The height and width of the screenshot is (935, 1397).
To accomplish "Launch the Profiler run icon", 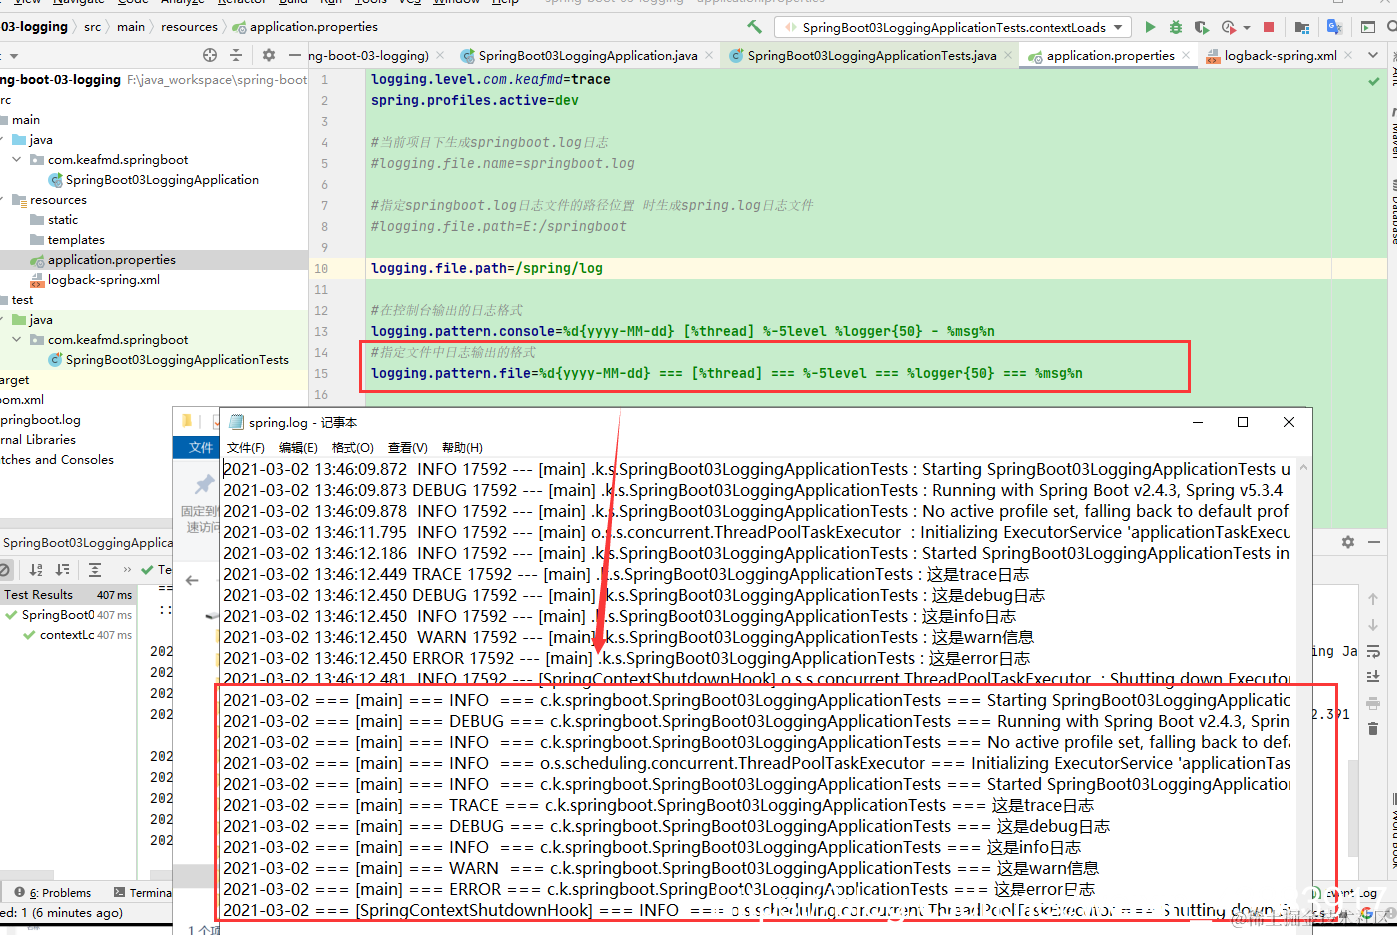I will point(1228,27).
